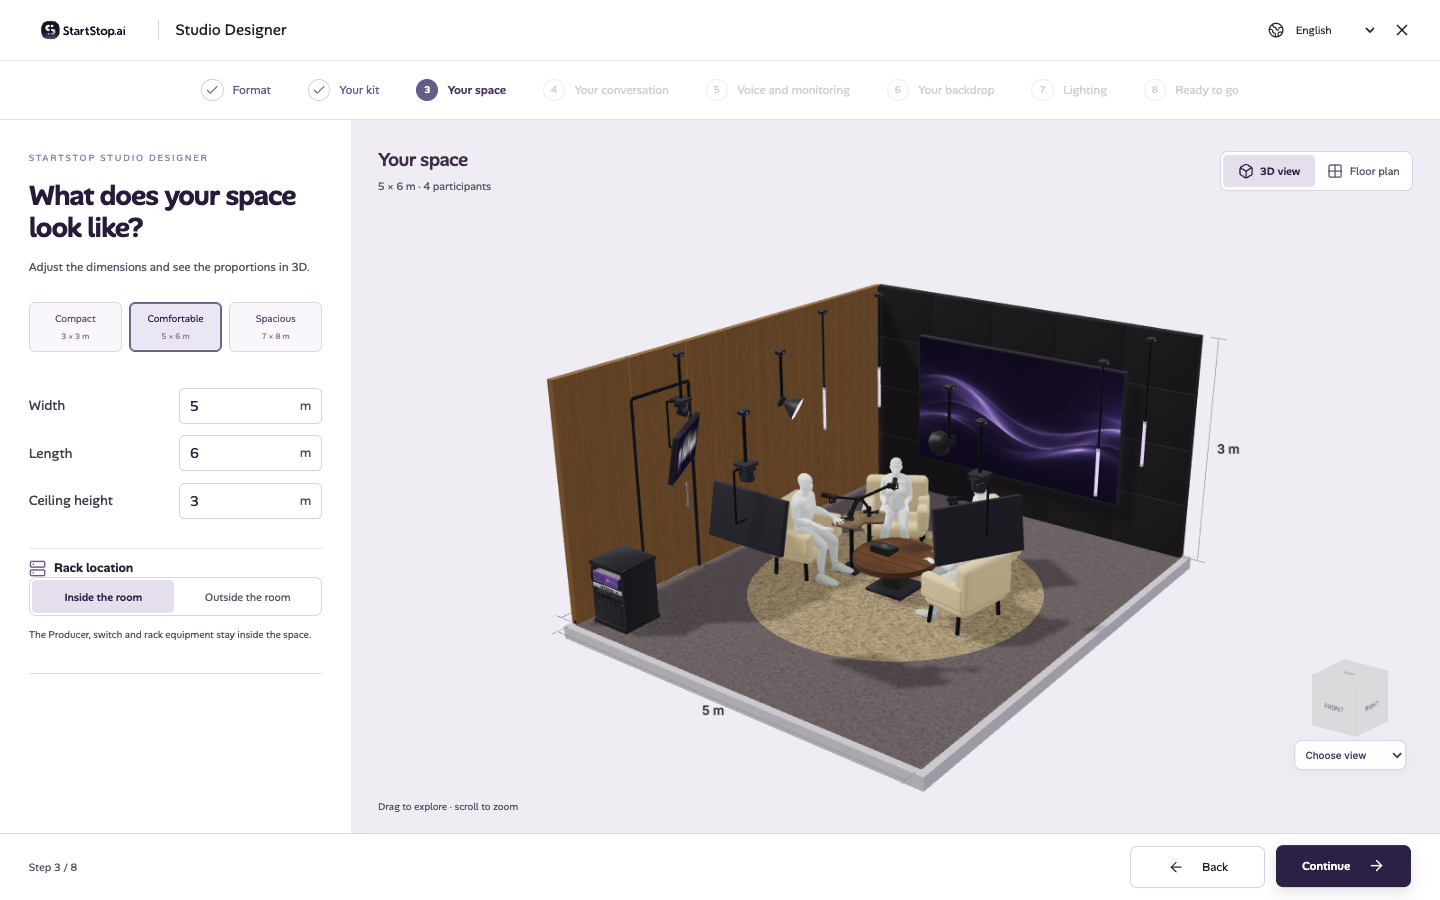Click the Ceiling height input field

250,501
